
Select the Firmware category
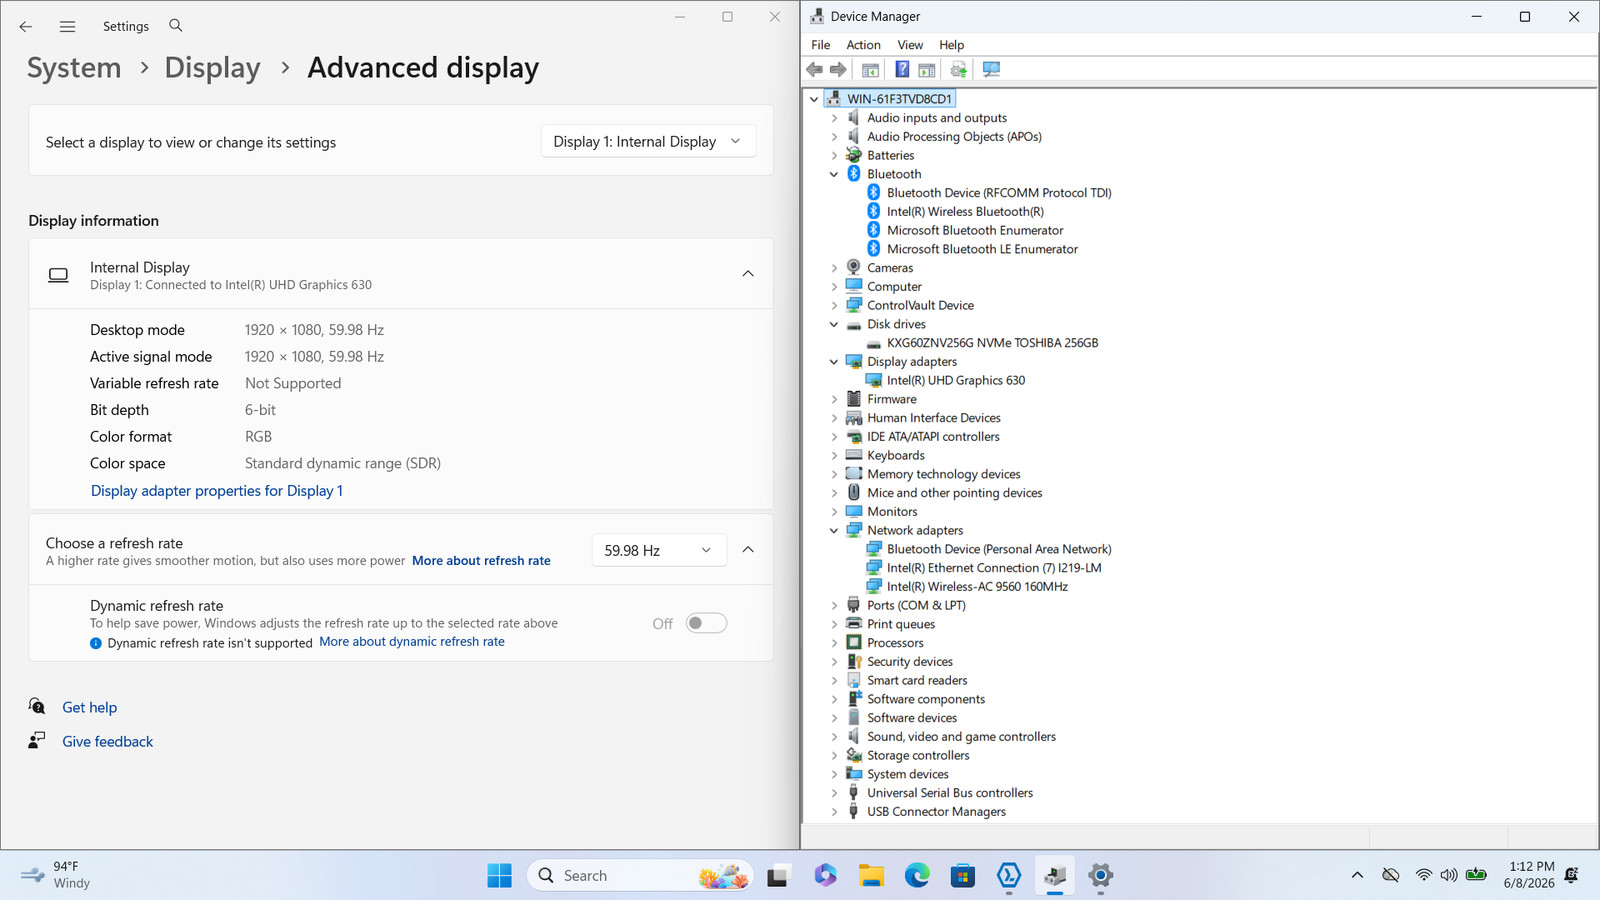click(891, 399)
